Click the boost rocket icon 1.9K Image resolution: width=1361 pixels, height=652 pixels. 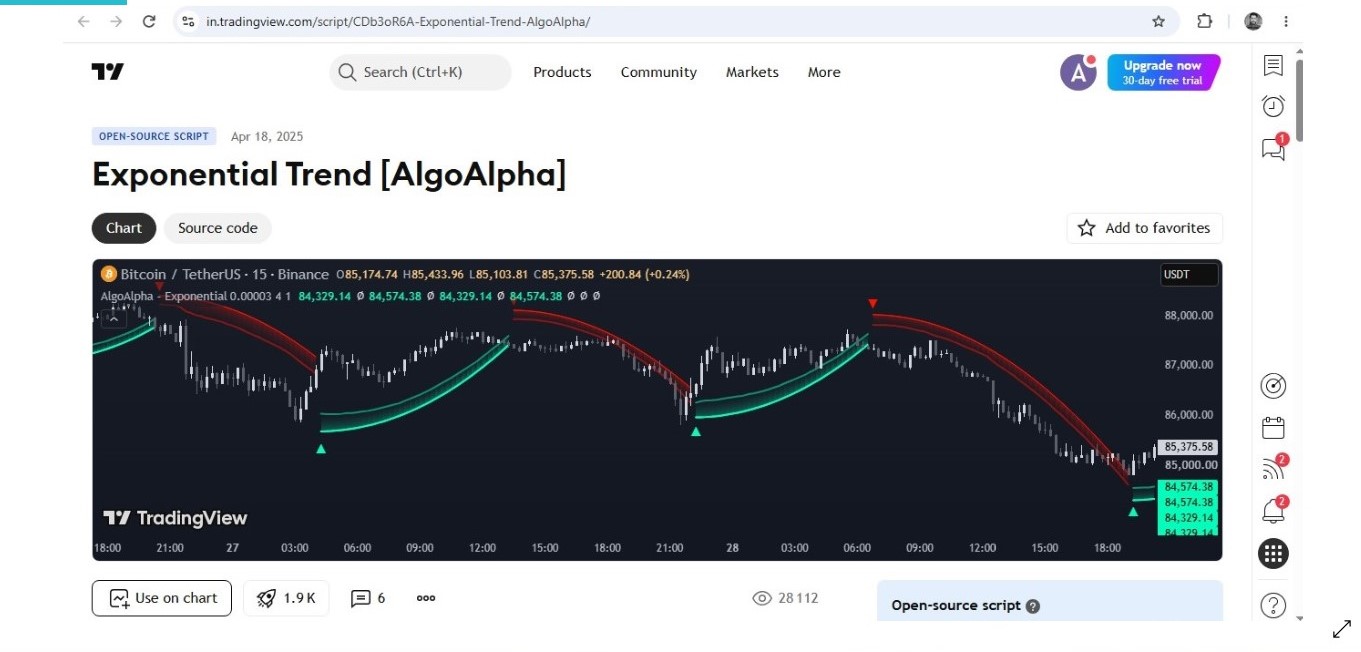[286, 598]
